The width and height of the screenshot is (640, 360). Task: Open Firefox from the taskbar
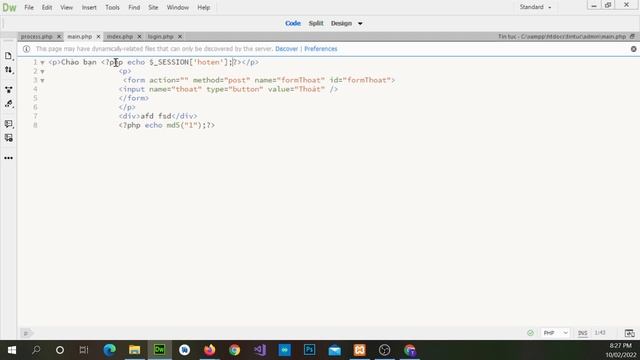209,350
